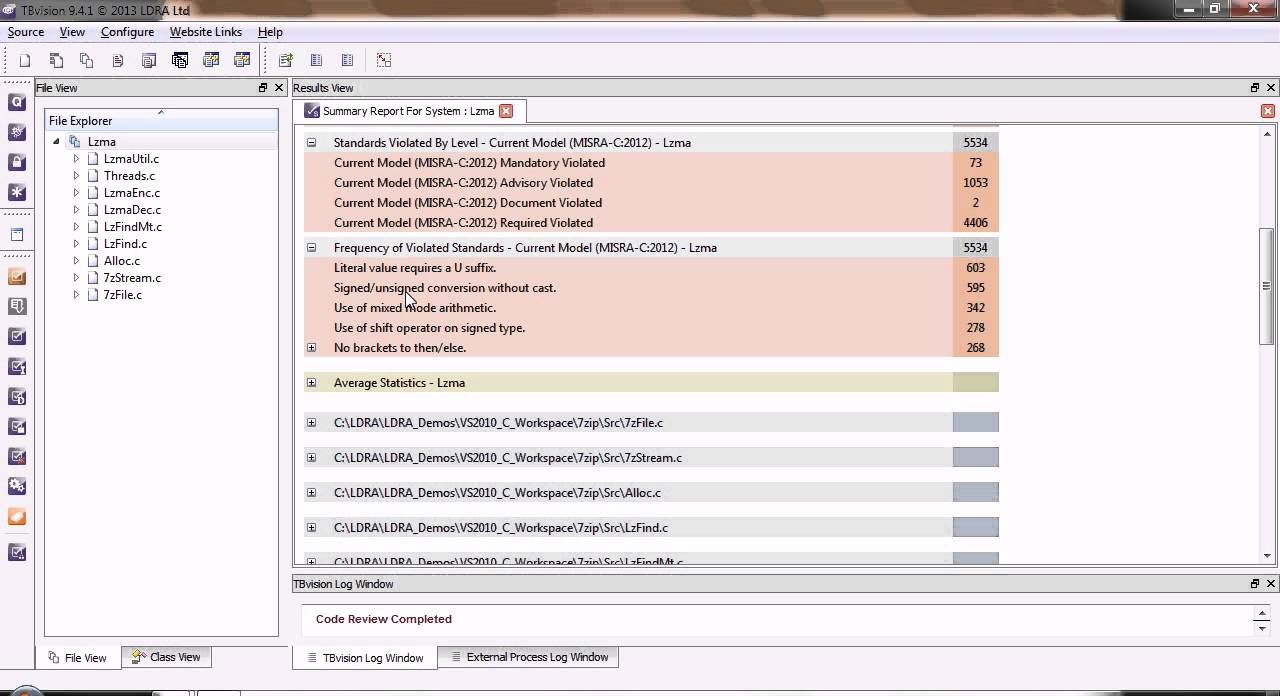Open the Help menu

coord(270,32)
